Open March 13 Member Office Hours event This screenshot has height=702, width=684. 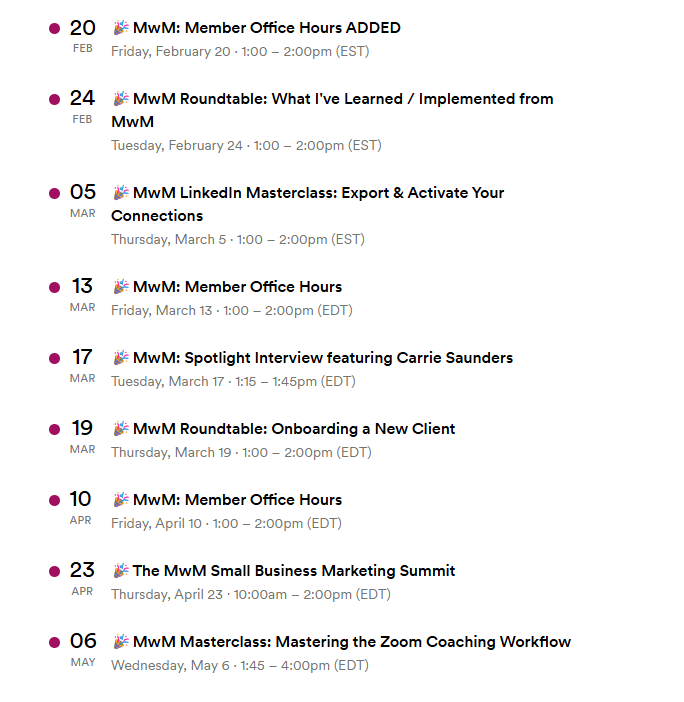[237, 287]
